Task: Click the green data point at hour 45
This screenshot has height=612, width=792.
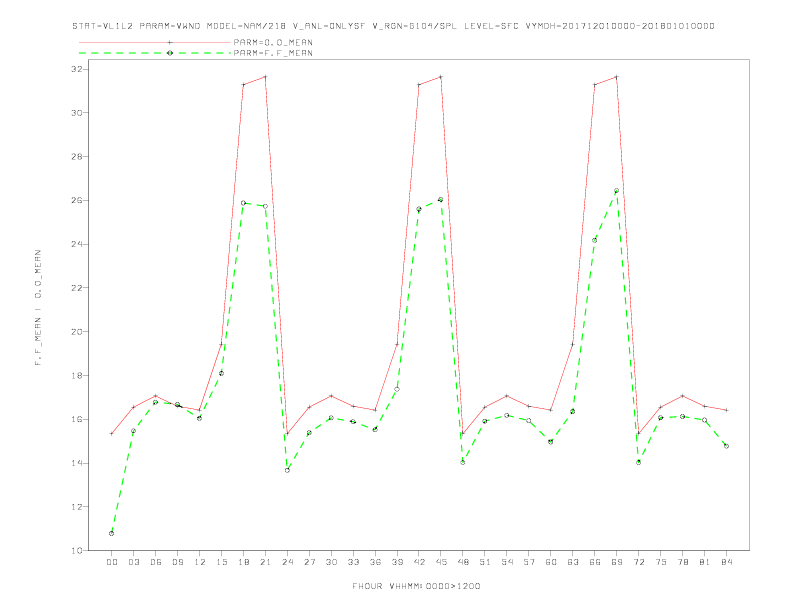Action: [441, 199]
